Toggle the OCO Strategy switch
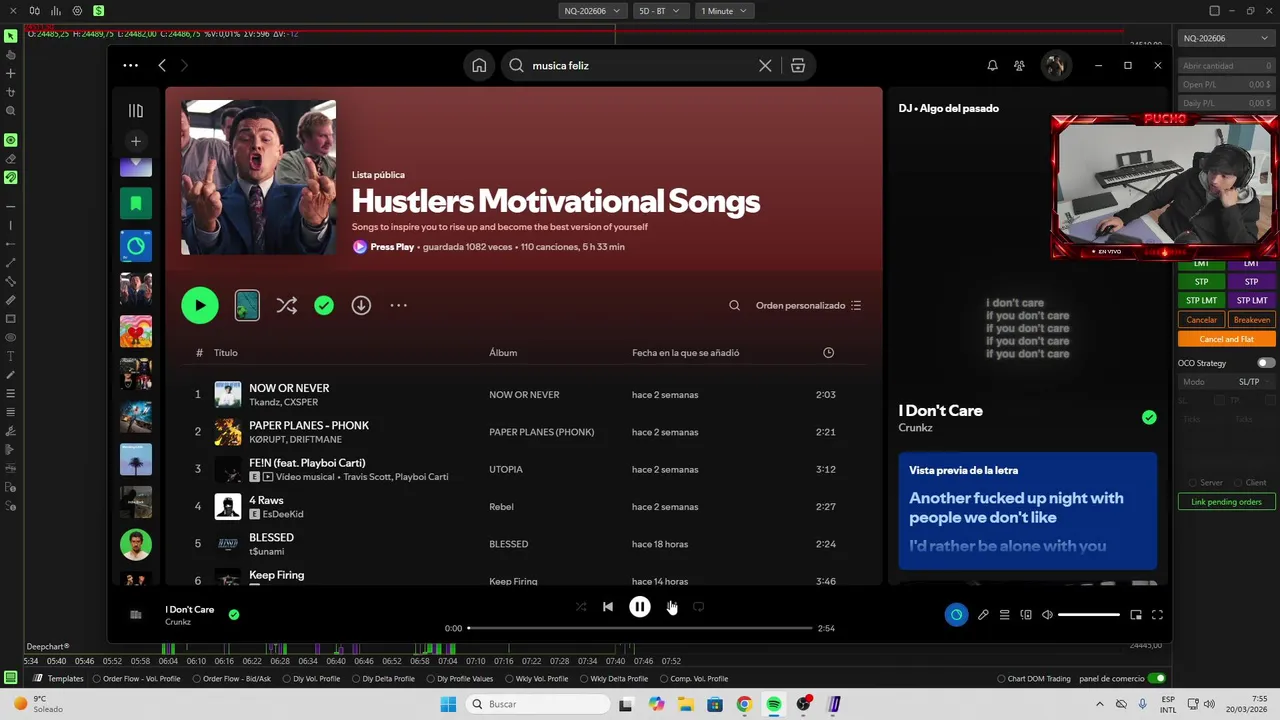Viewport: 1280px width, 720px height. (x=1266, y=363)
